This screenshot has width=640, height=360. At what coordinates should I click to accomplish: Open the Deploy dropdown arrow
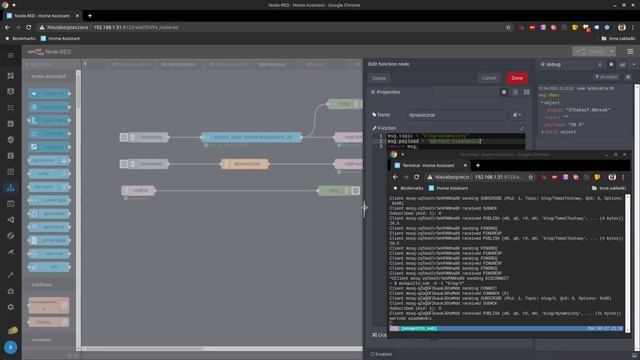tap(611, 51)
